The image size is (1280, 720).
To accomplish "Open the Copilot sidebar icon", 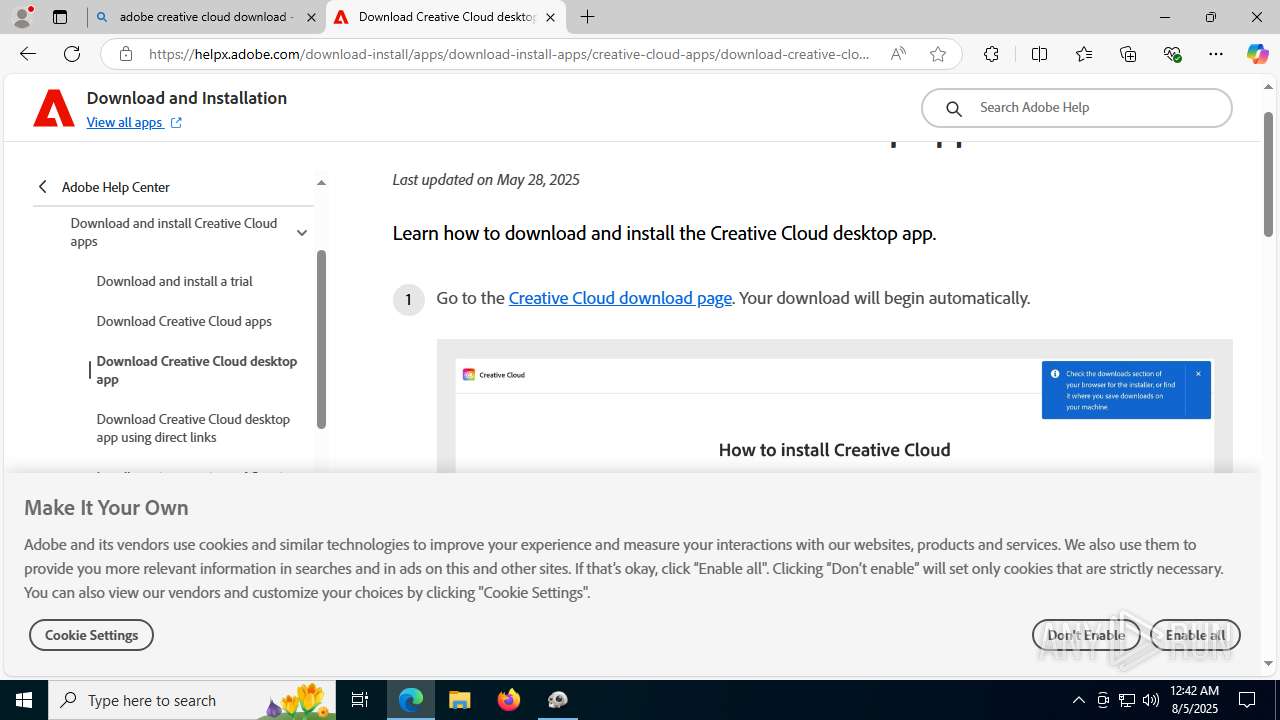I will tap(1257, 54).
